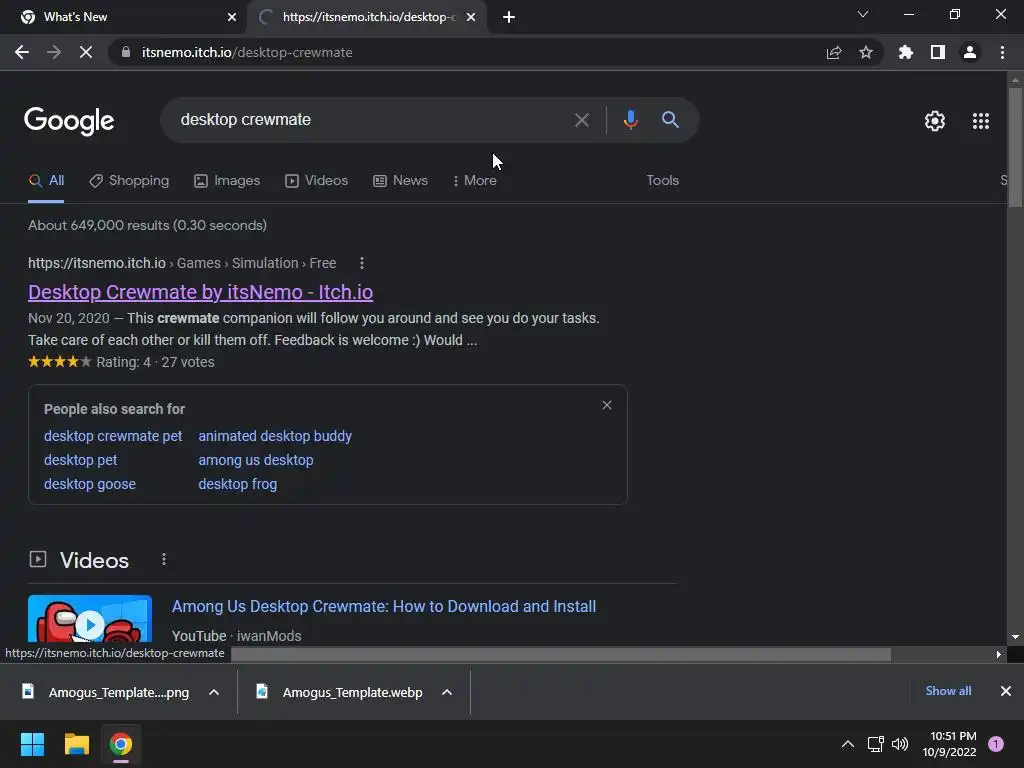Switch to the What's New tab
The width and height of the screenshot is (1024, 768).
pos(123,17)
